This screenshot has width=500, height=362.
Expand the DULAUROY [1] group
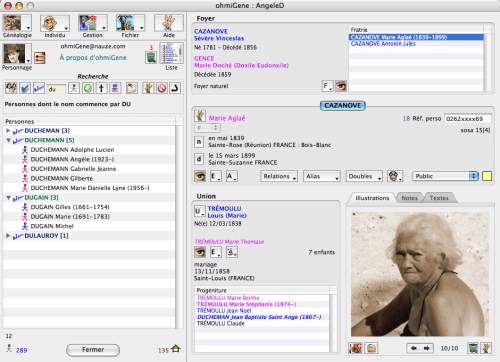[8, 236]
